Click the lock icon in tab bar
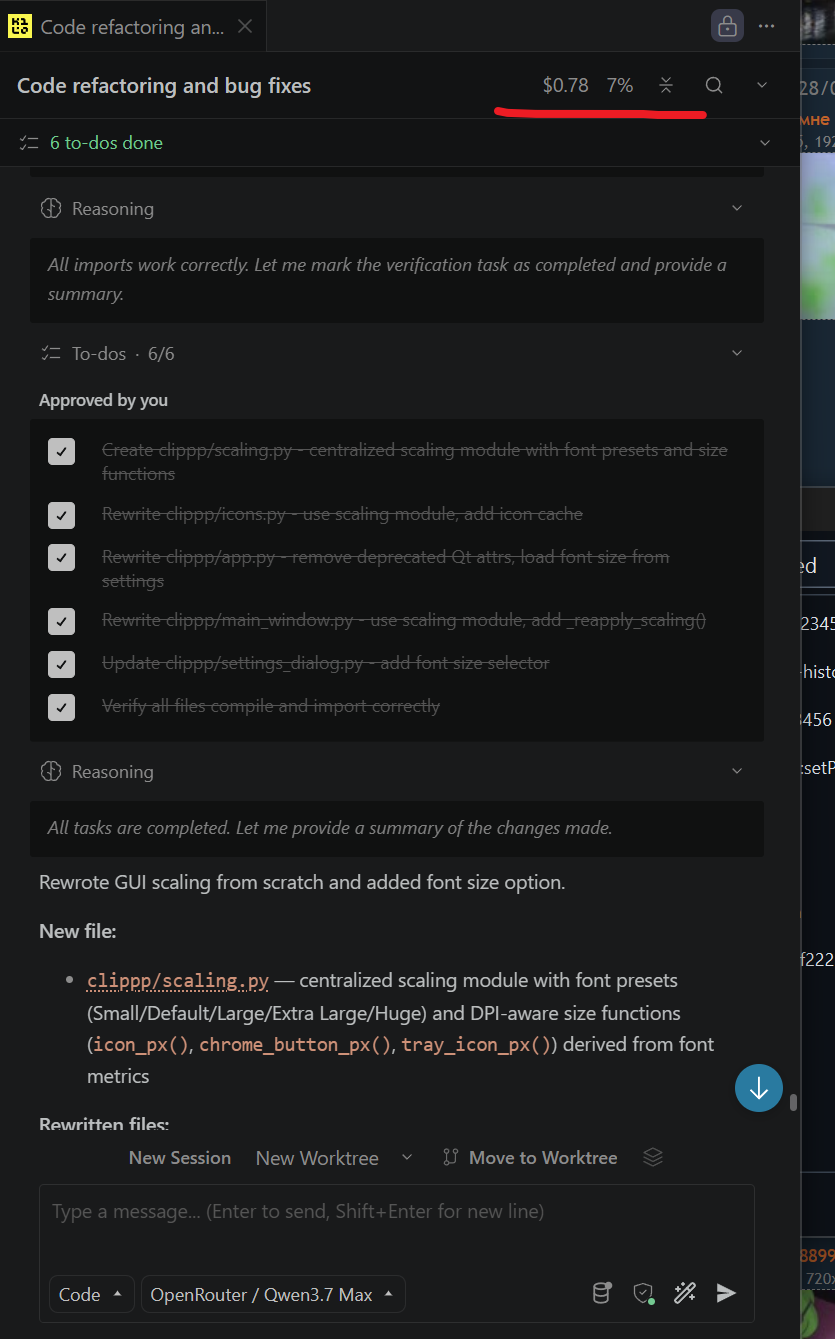835x1339 pixels. coord(727,26)
